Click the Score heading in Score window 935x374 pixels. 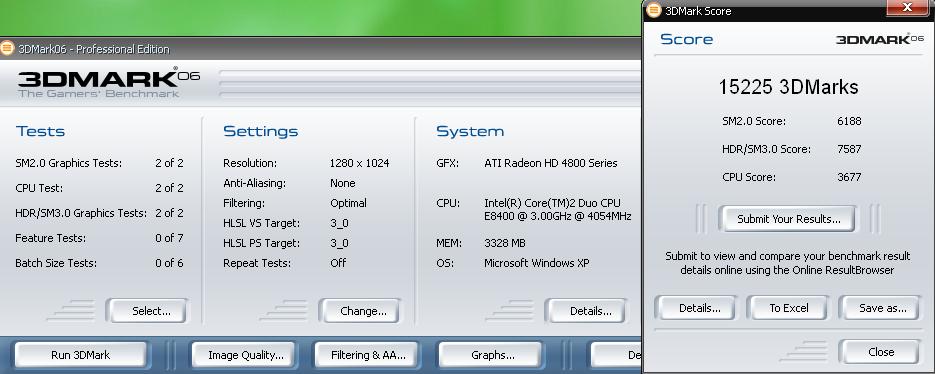click(686, 39)
